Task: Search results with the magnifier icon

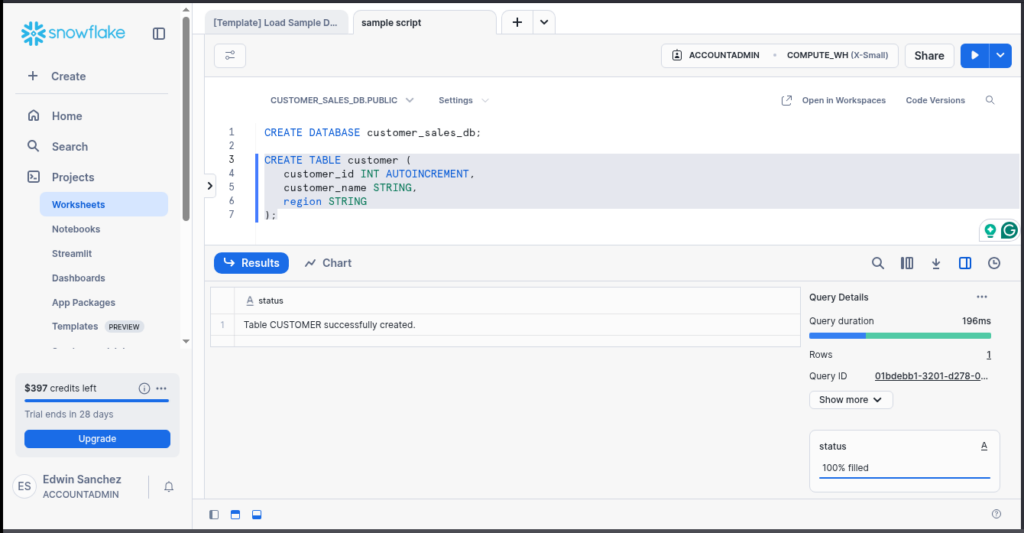Action: [x=878, y=263]
